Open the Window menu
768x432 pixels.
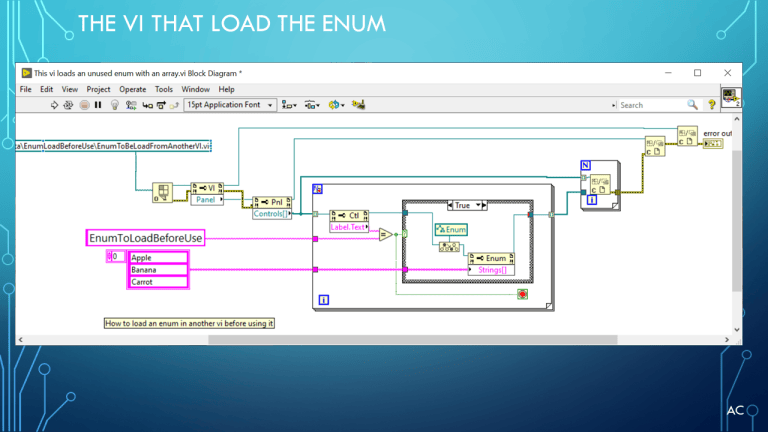(195, 89)
